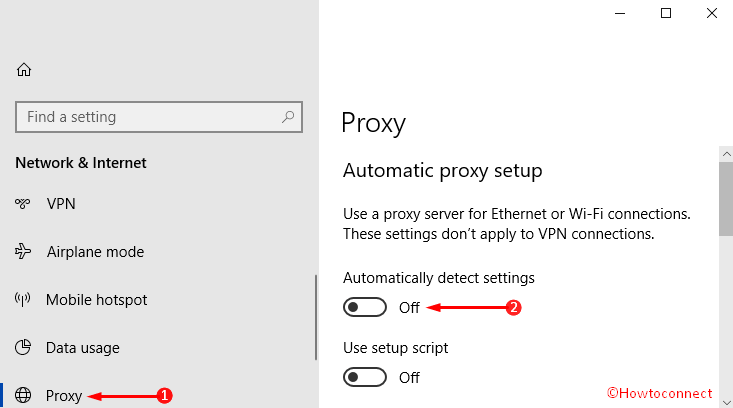Click the sidebar's thin vertical scrollbar

coord(316,317)
